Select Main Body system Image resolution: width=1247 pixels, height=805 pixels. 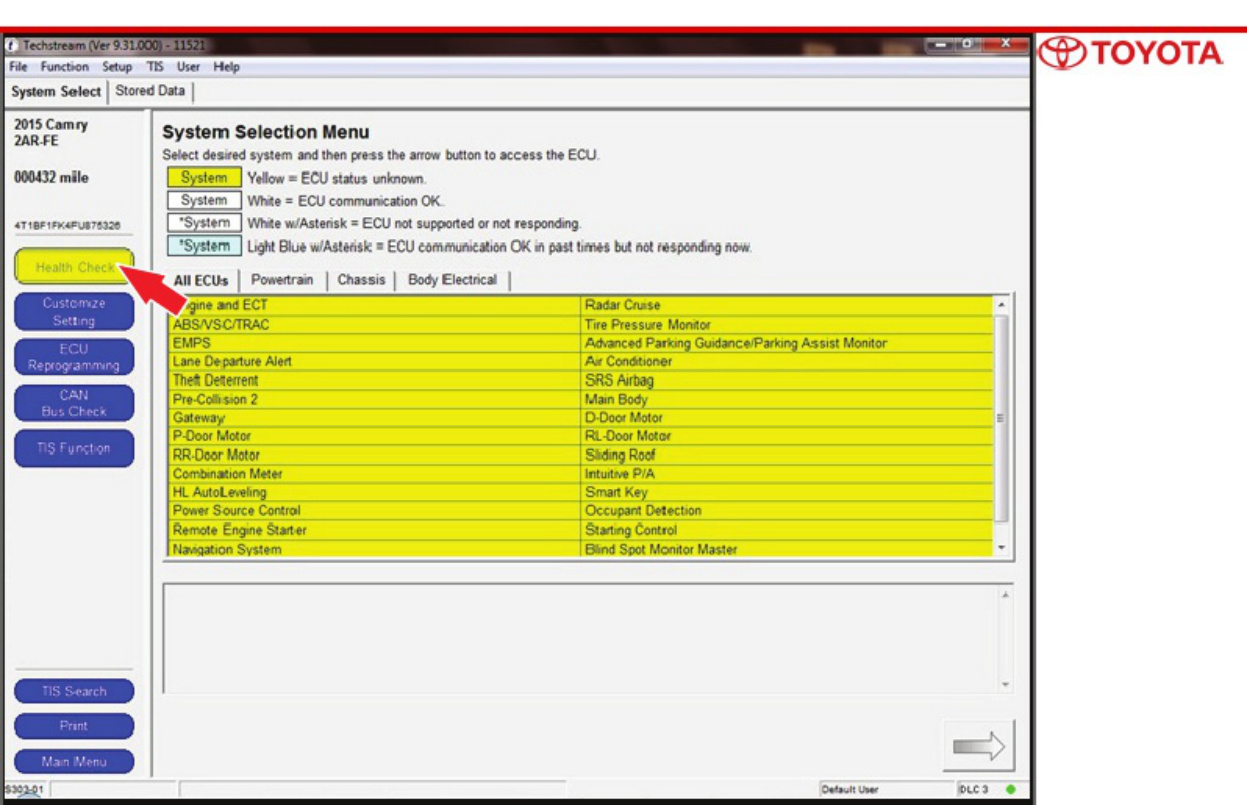[x=787, y=399]
